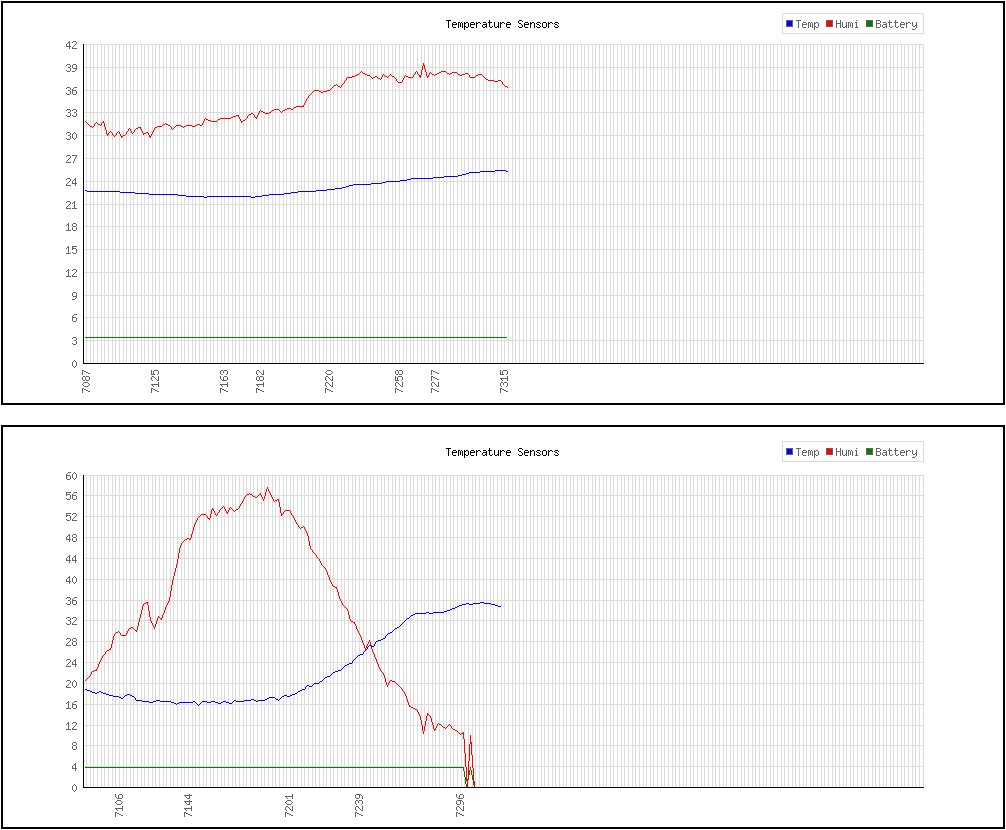Click x-axis label 7087 in top chart

[x=86, y=381]
